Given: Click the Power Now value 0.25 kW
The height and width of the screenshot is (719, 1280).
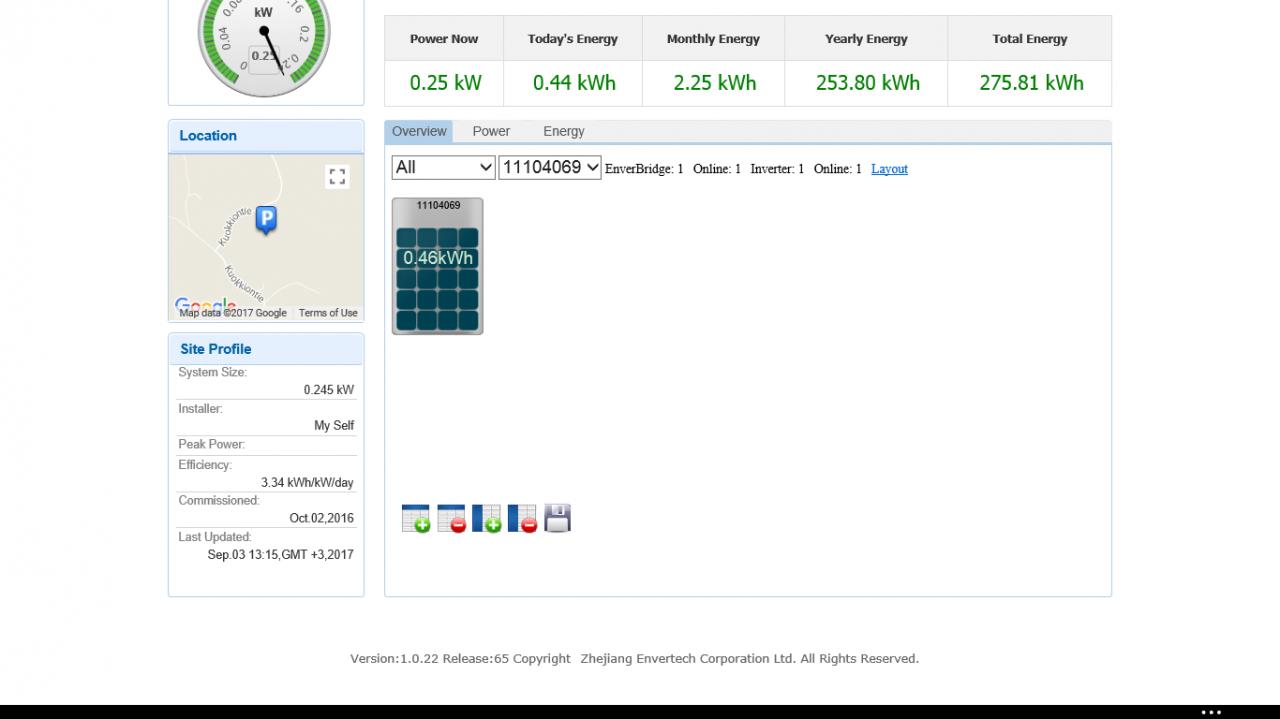Looking at the screenshot, I should (445, 83).
